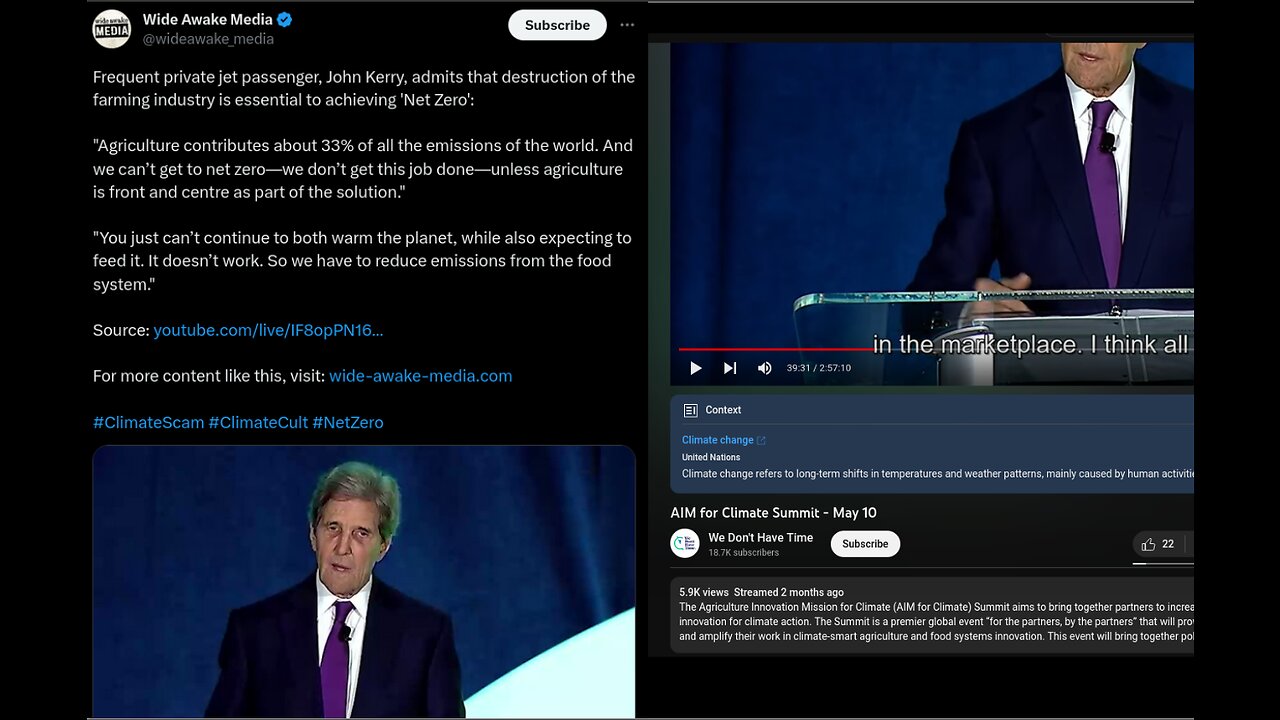The width and height of the screenshot is (1280, 720).
Task: Click the #ClimateScam hashtag
Action: pyautogui.click(x=148, y=422)
